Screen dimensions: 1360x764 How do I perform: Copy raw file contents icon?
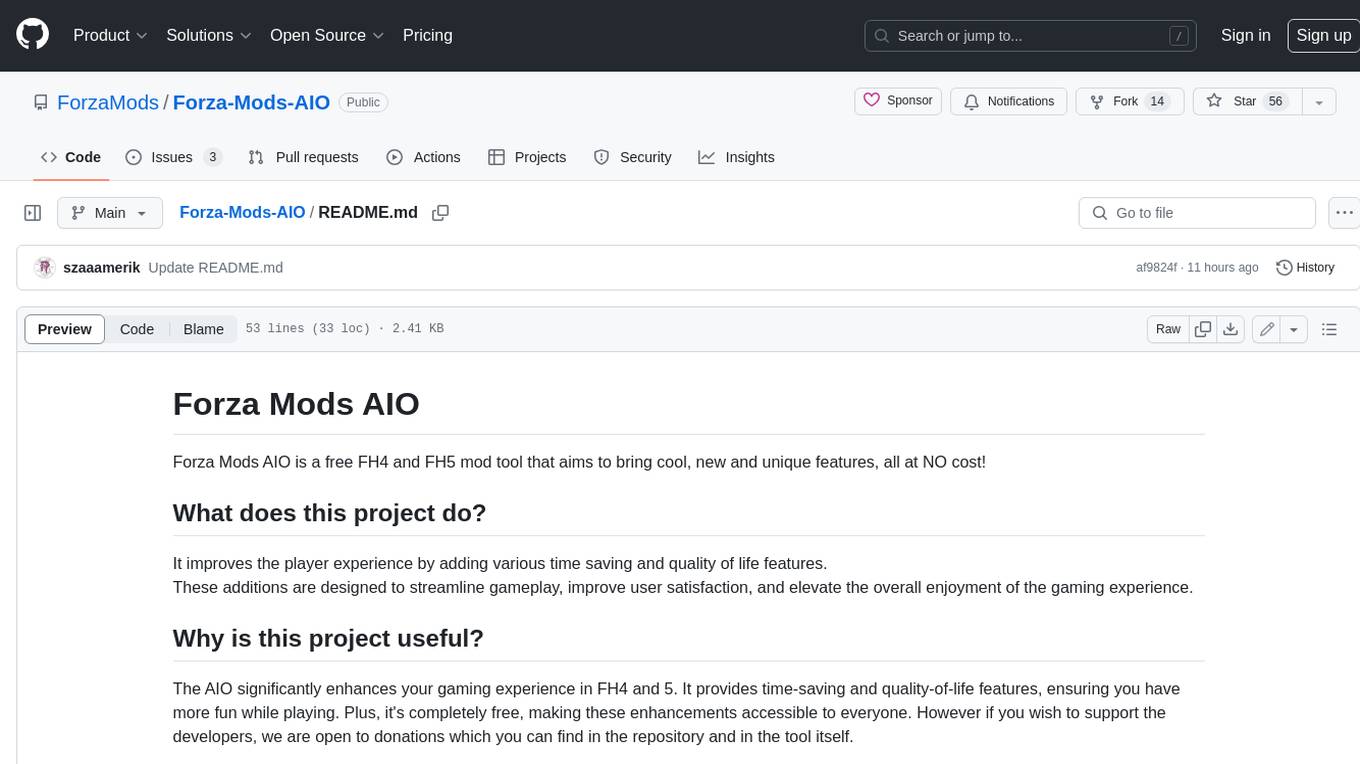(x=1203, y=329)
